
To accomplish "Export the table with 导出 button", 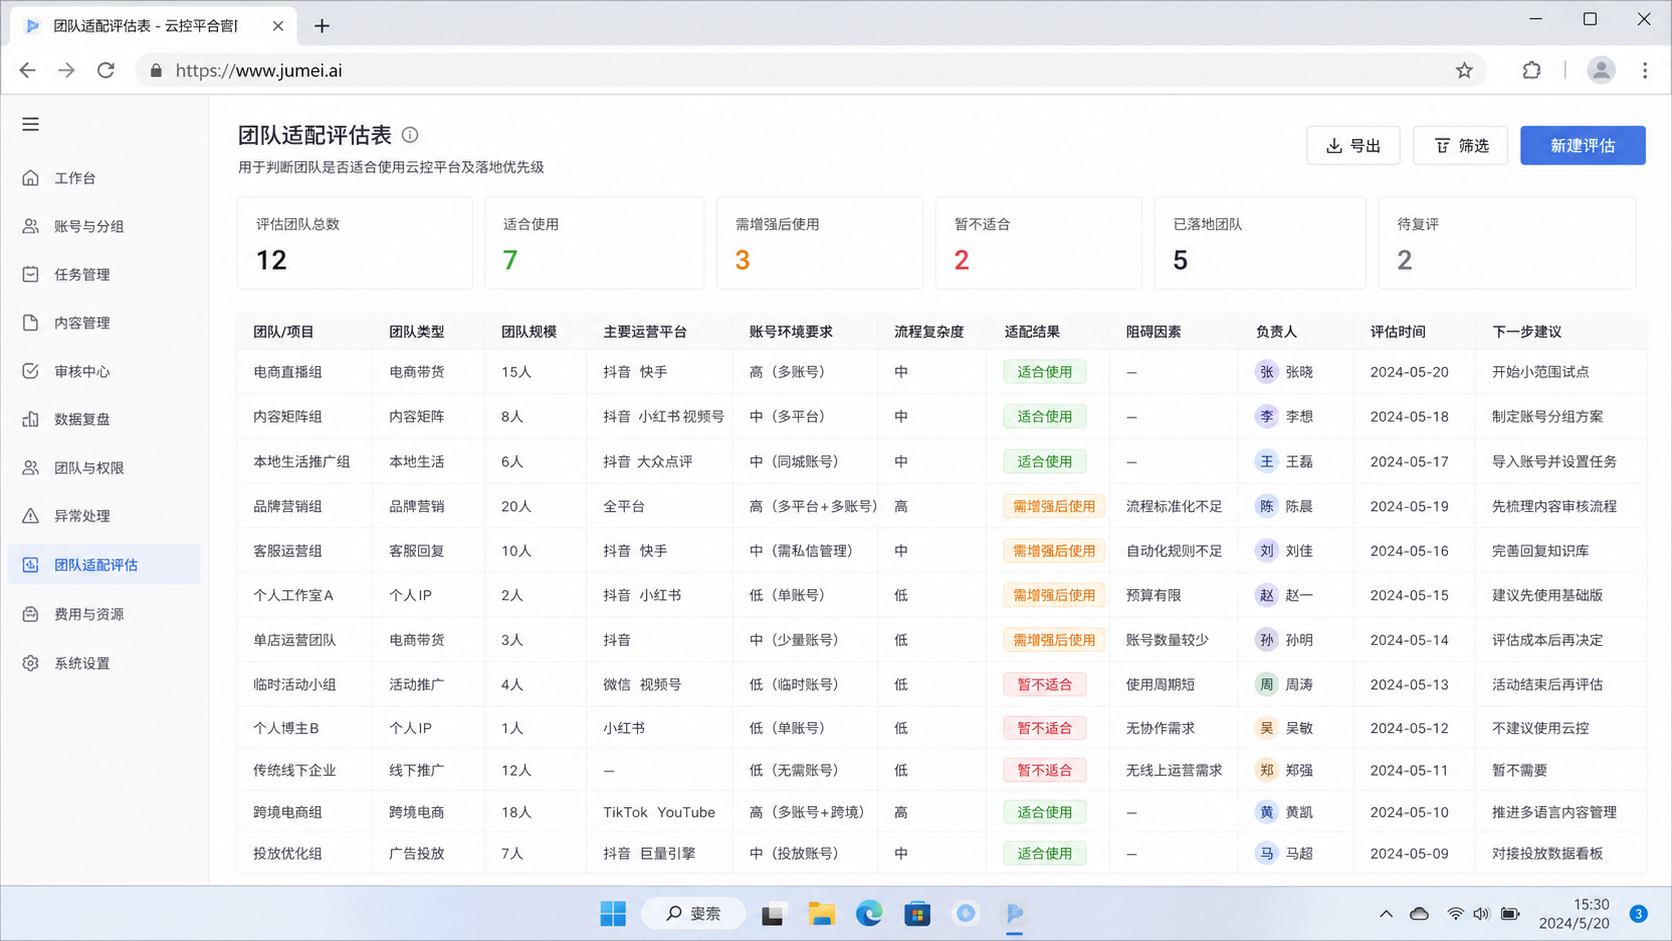I will [x=1353, y=146].
